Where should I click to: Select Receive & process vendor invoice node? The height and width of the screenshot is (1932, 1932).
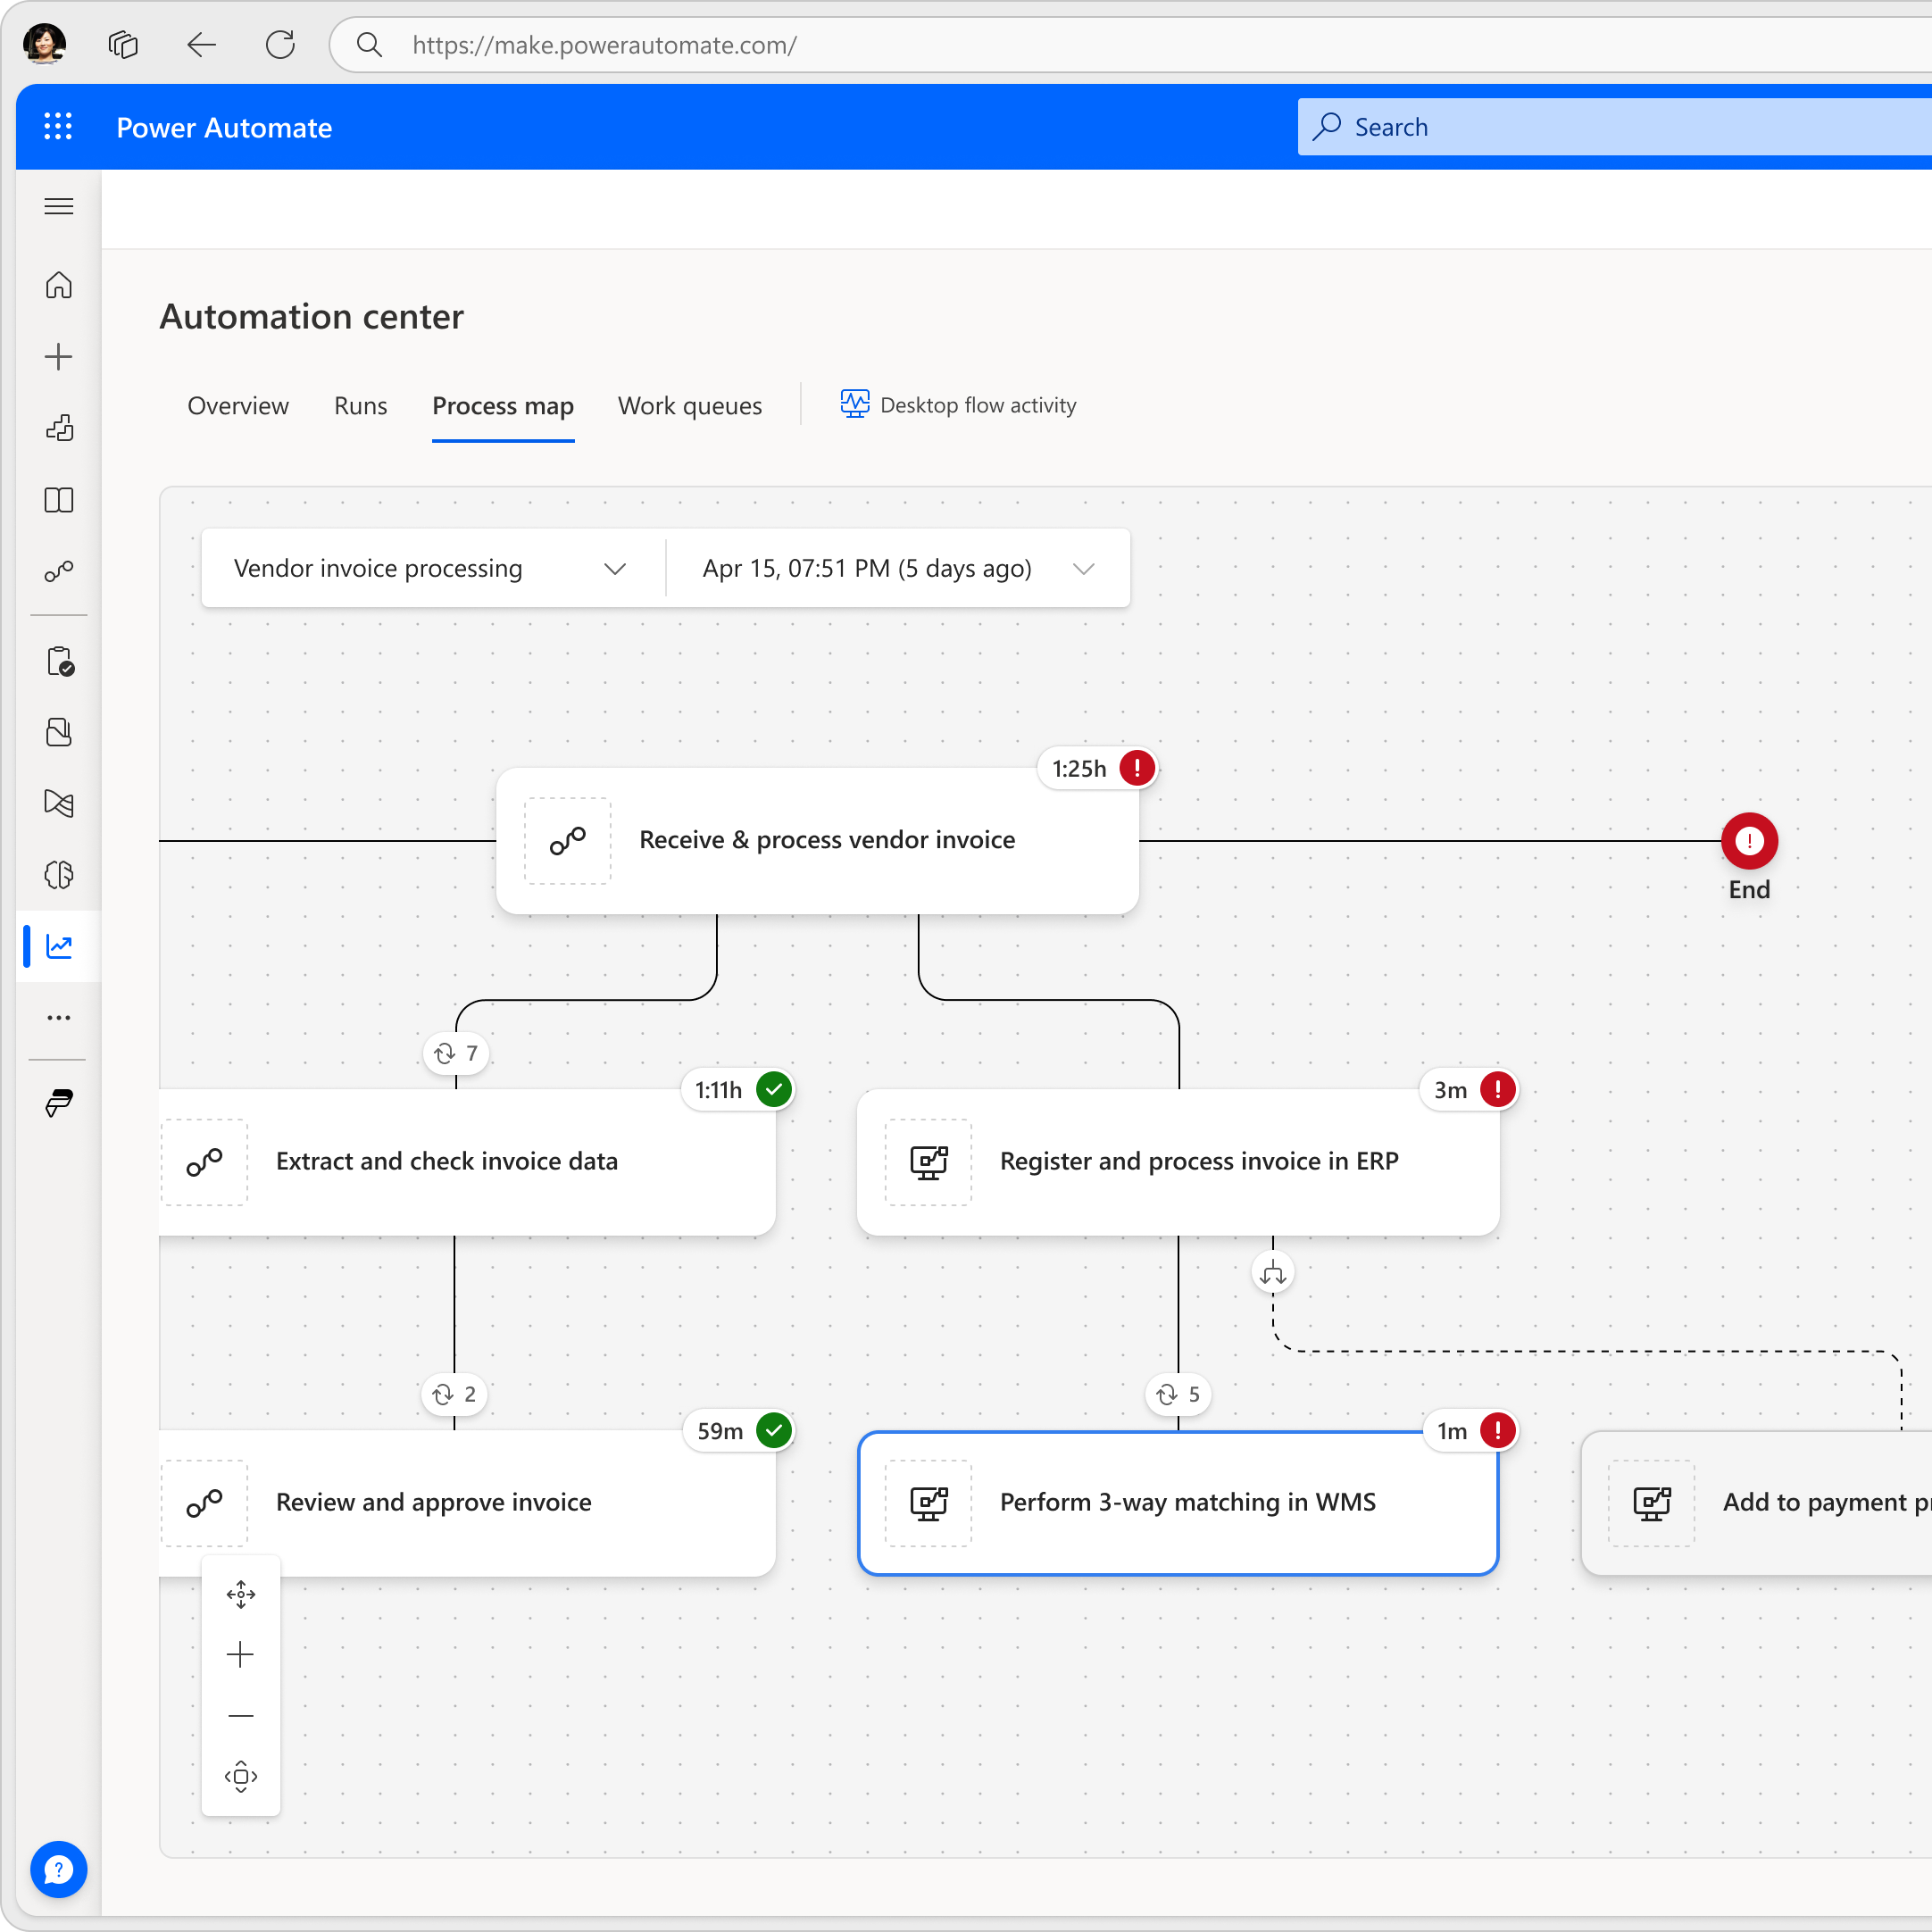click(817, 841)
